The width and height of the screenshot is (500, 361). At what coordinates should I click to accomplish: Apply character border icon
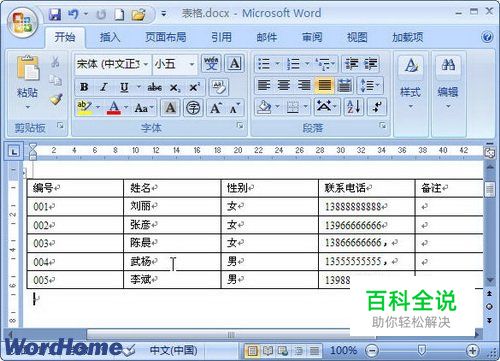tap(235, 63)
